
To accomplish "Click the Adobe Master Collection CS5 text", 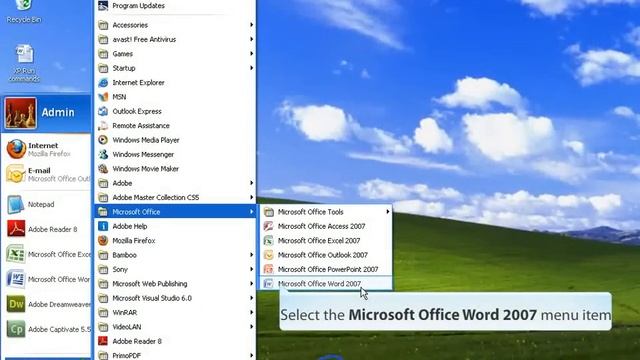I will coord(156,198).
